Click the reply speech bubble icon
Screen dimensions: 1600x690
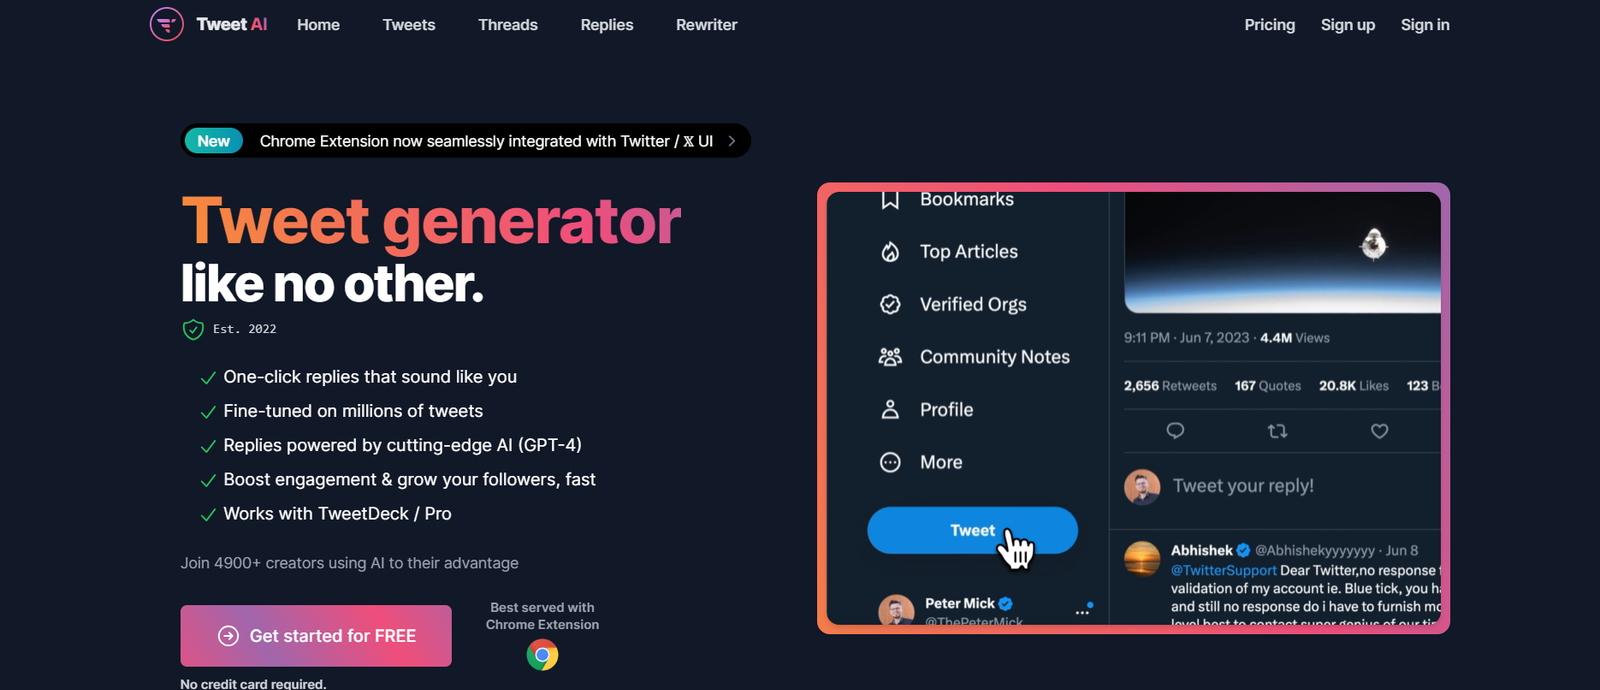point(1175,431)
